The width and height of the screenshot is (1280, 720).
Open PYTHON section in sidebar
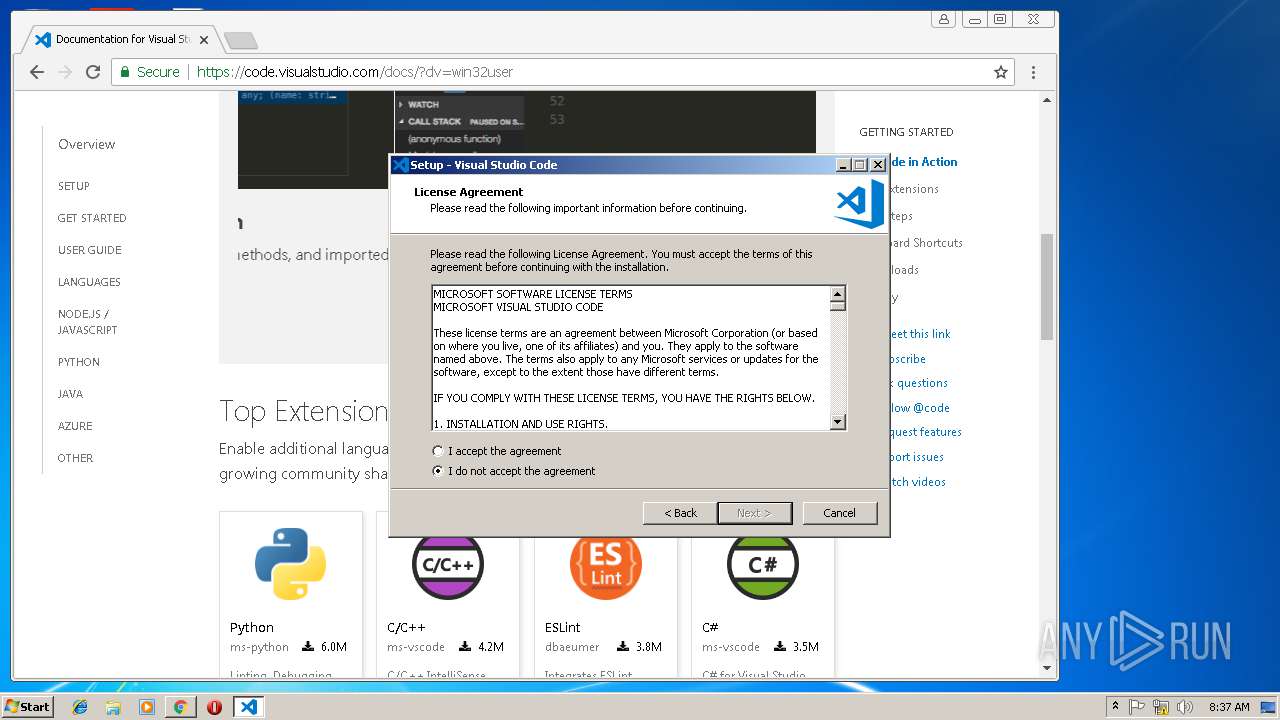click(x=78, y=362)
